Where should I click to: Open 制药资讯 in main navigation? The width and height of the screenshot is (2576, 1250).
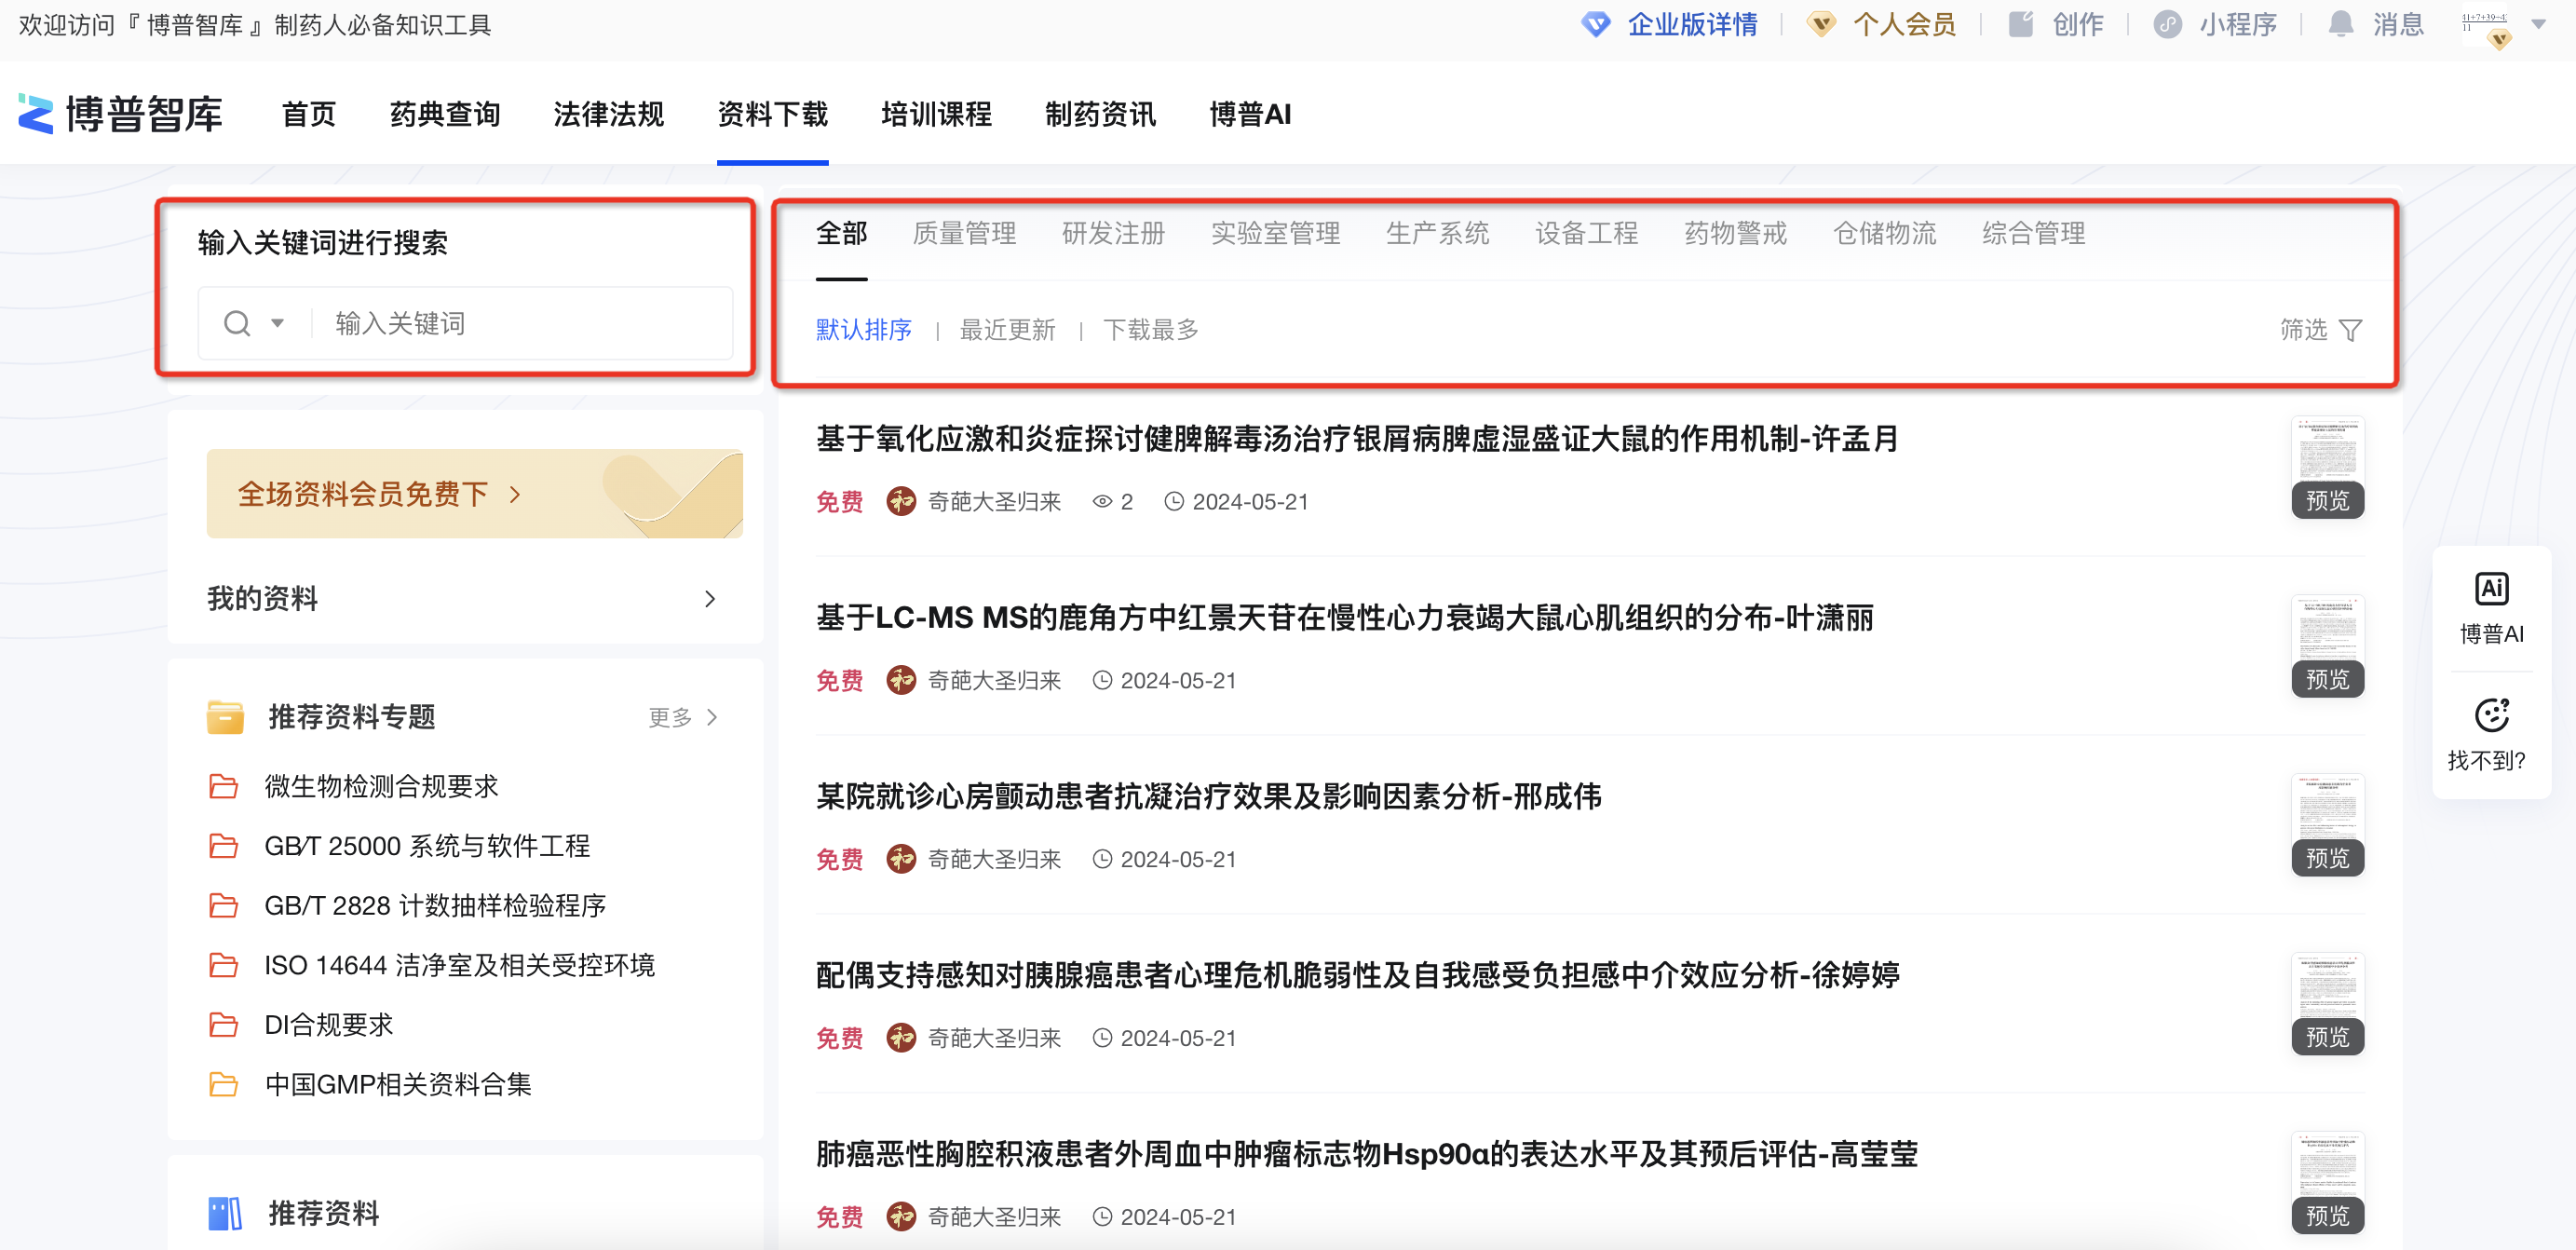[1101, 114]
